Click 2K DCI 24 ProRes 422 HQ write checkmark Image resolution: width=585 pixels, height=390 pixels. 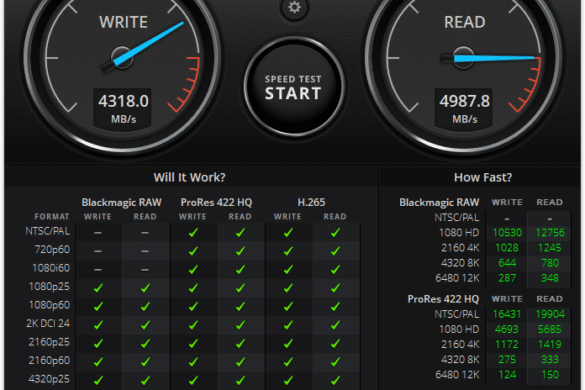(193, 325)
